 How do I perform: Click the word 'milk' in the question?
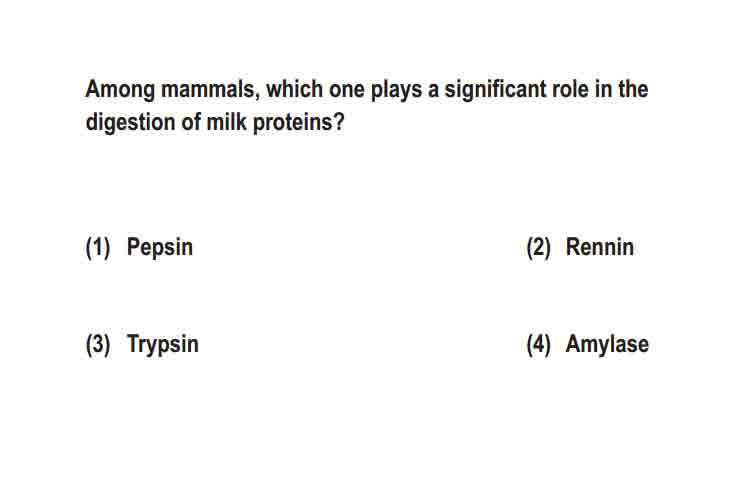click(x=226, y=122)
